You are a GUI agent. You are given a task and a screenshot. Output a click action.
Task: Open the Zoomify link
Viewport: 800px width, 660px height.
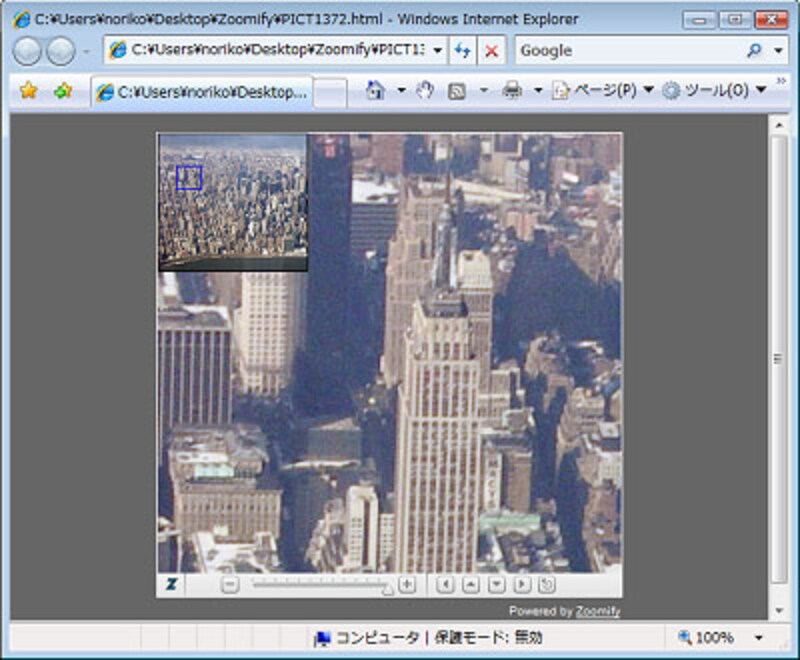pos(597,611)
